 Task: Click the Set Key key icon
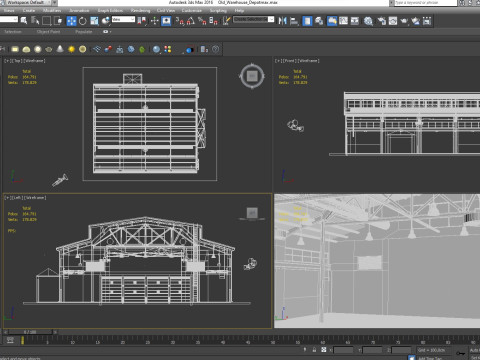click(x=461, y=353)
